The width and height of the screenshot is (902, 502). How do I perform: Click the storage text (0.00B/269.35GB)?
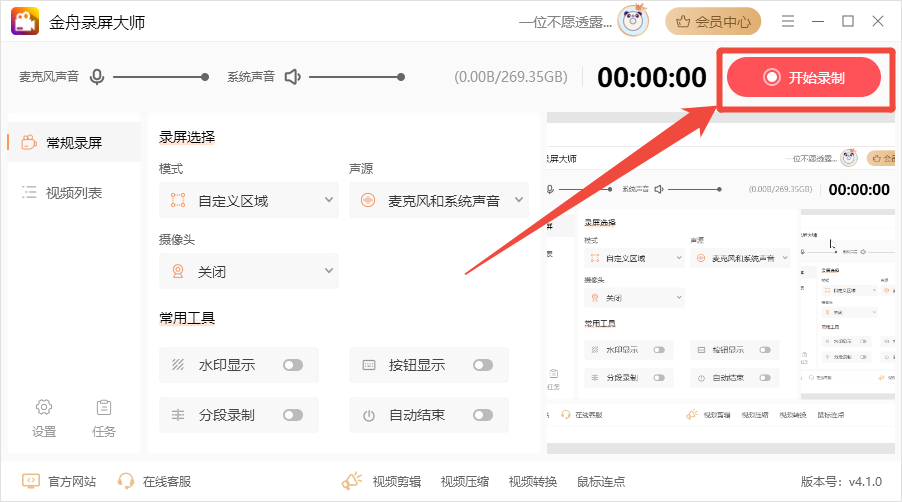[x=511, y=77]
